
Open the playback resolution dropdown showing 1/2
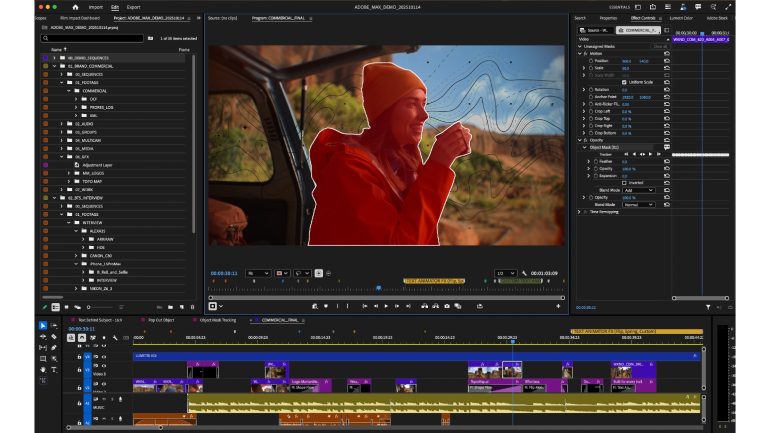(506, 273)
